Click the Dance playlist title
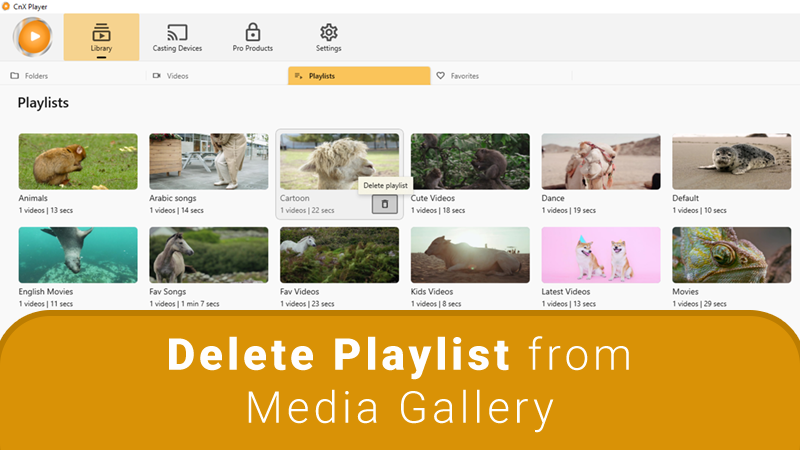The image size is (800, 450). pyautogui.click(x=553, y=198)
